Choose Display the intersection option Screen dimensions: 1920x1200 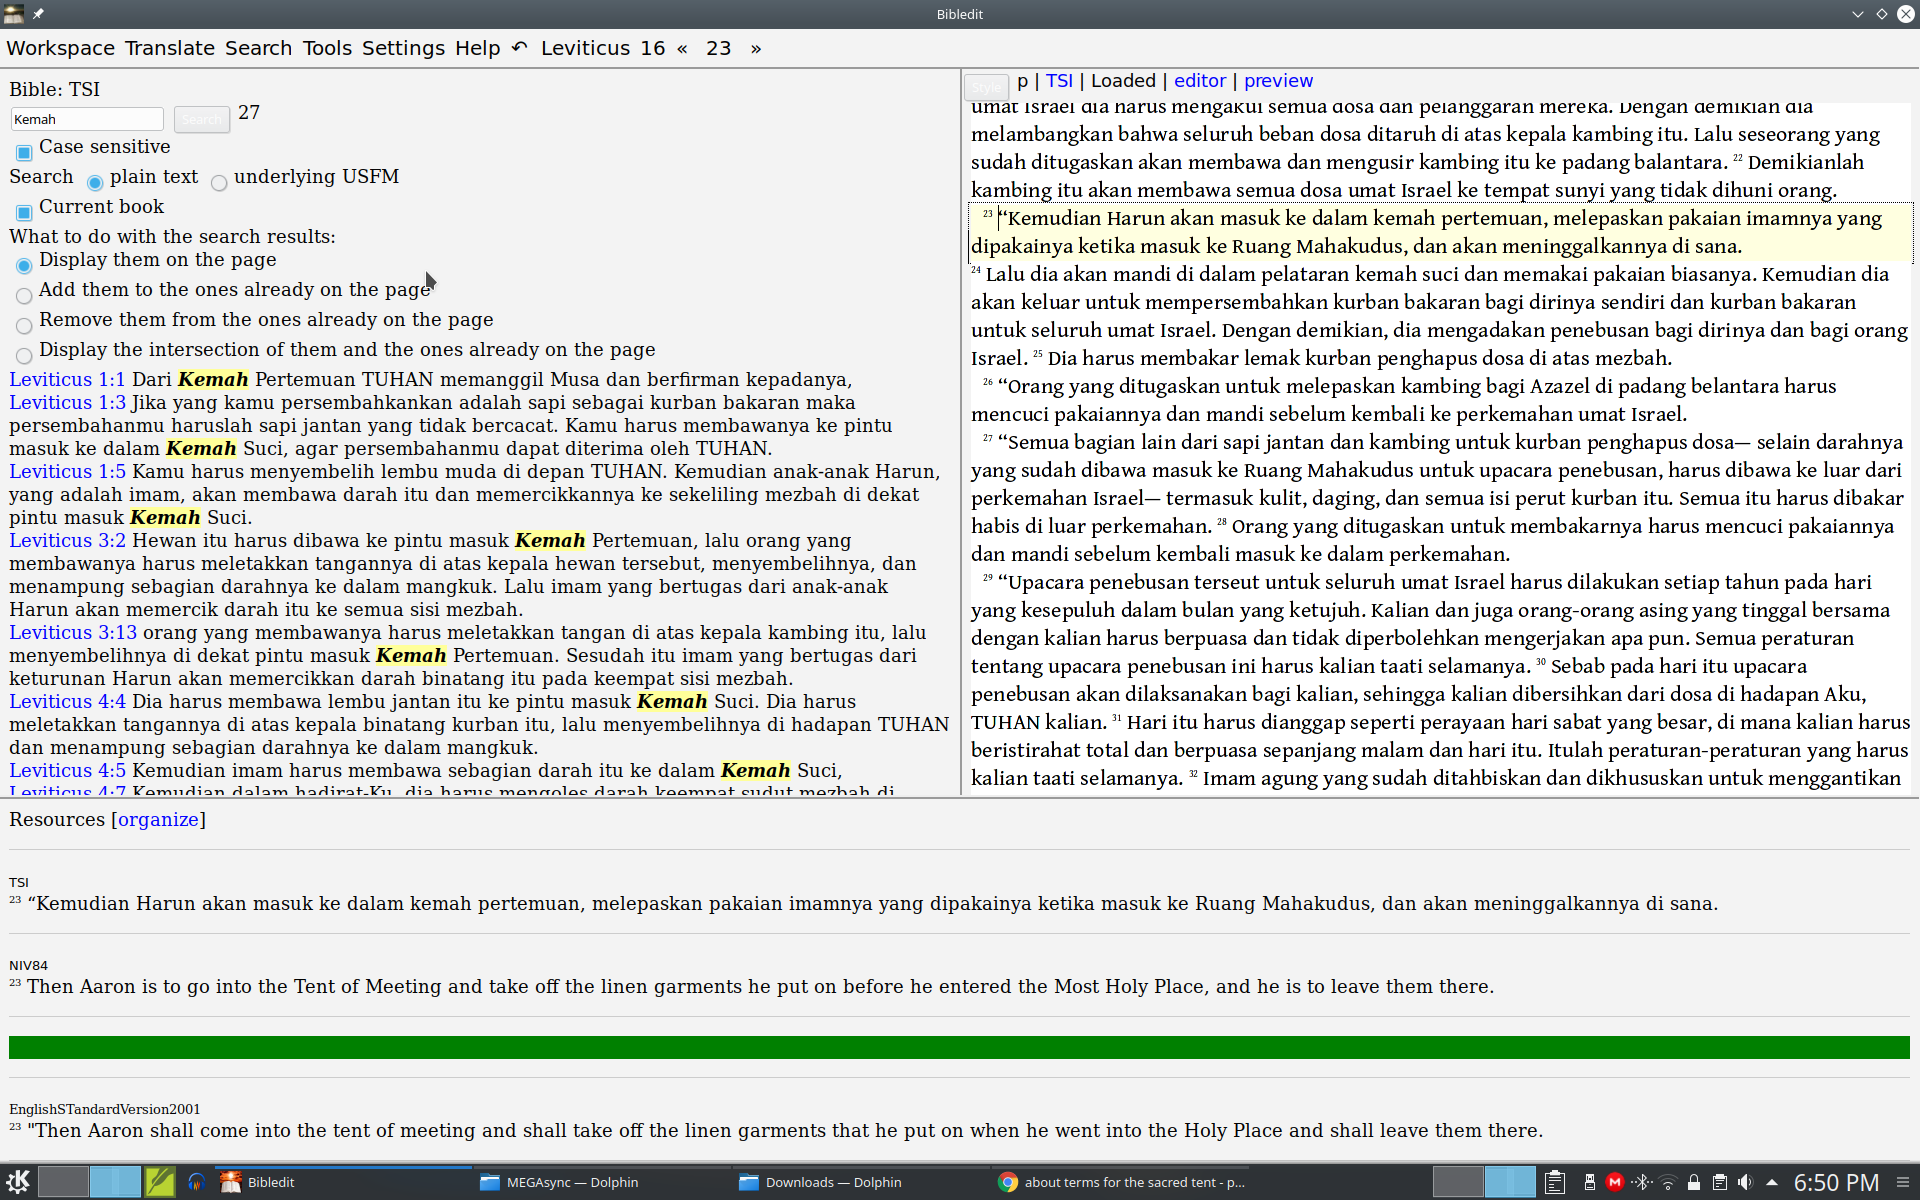pyautogui.click(x=24, y=356)
